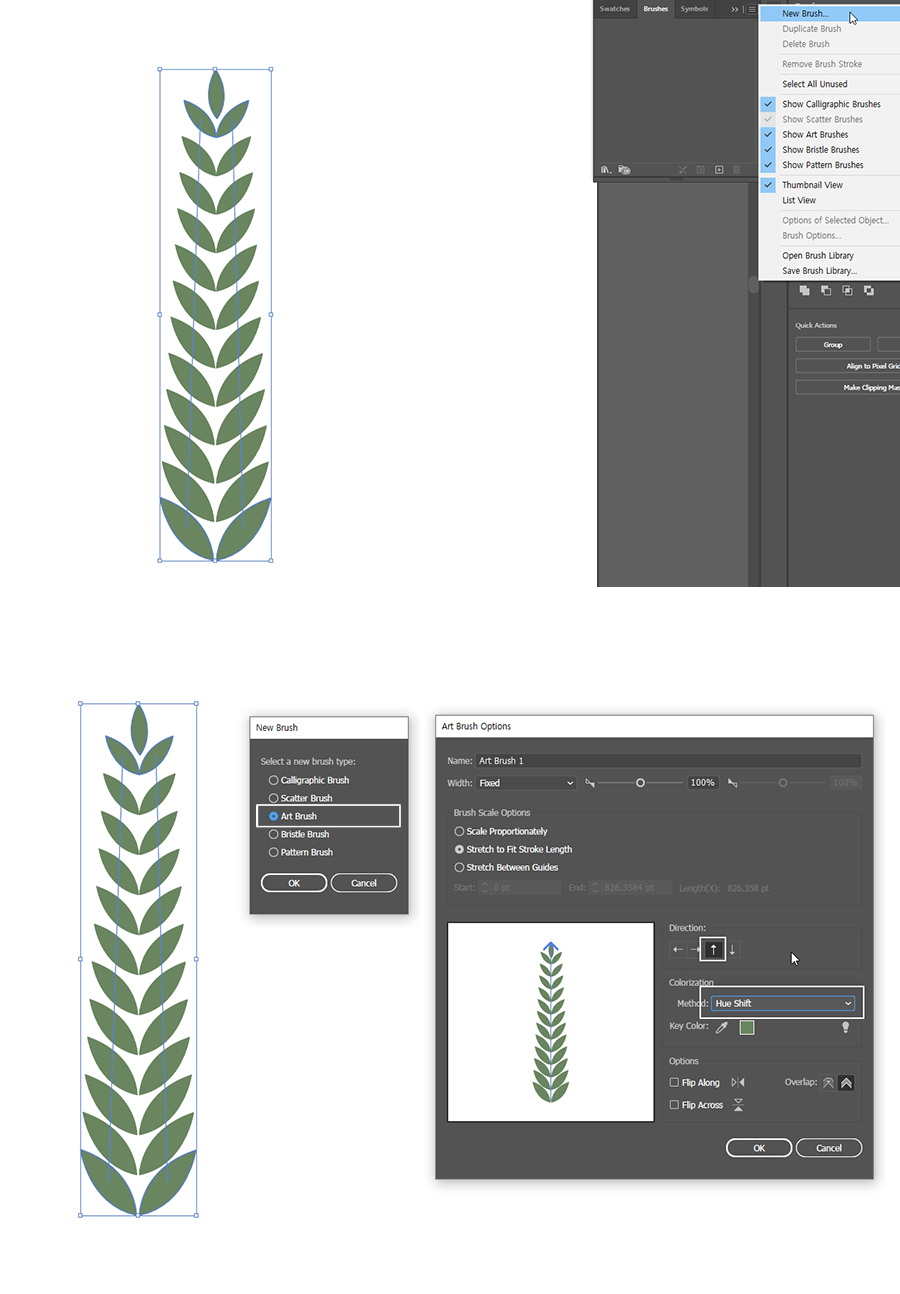Click the Start value stepper arrows
Screen dimensions: 900x1294
tap(484, 887)
